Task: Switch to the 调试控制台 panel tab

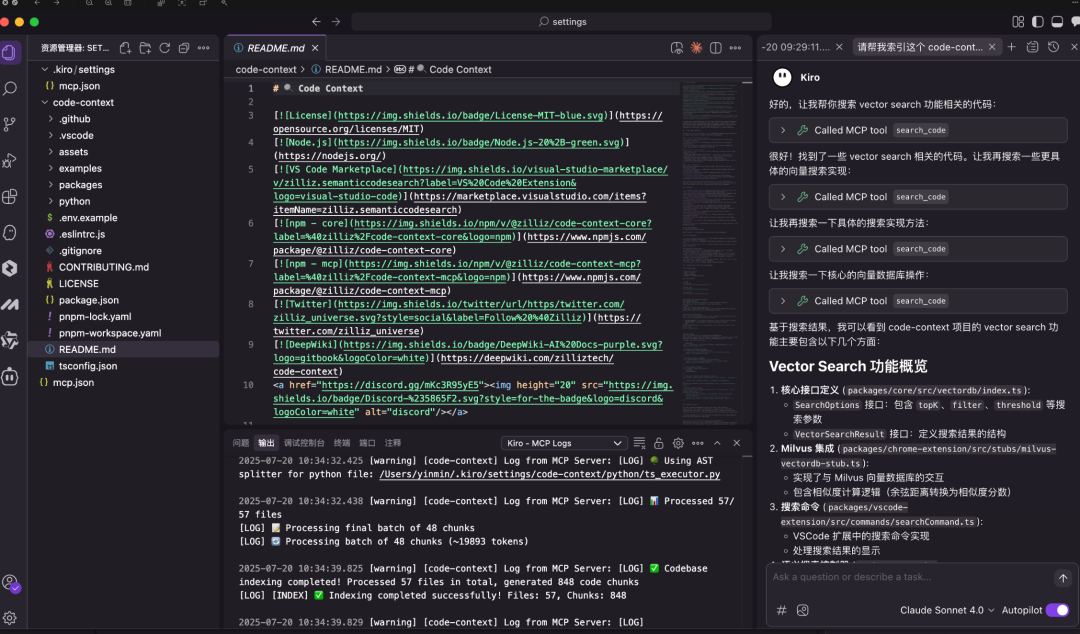Action: point(304,443)
